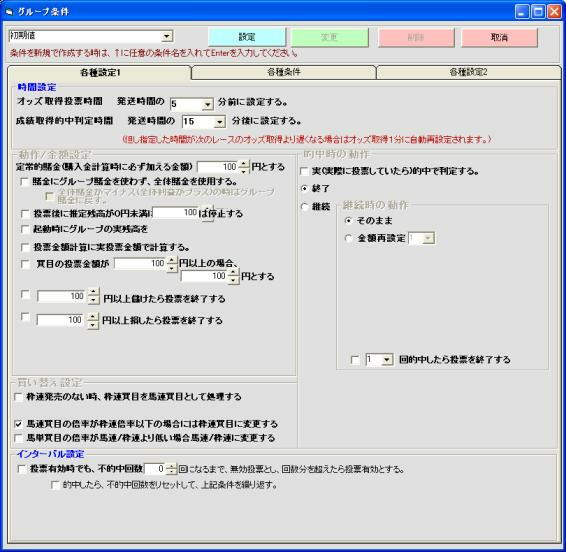Check 投票金額計算に実投票金額で計算する option
The height and width of the screenshot is (552, 566).
coord(25,247)
